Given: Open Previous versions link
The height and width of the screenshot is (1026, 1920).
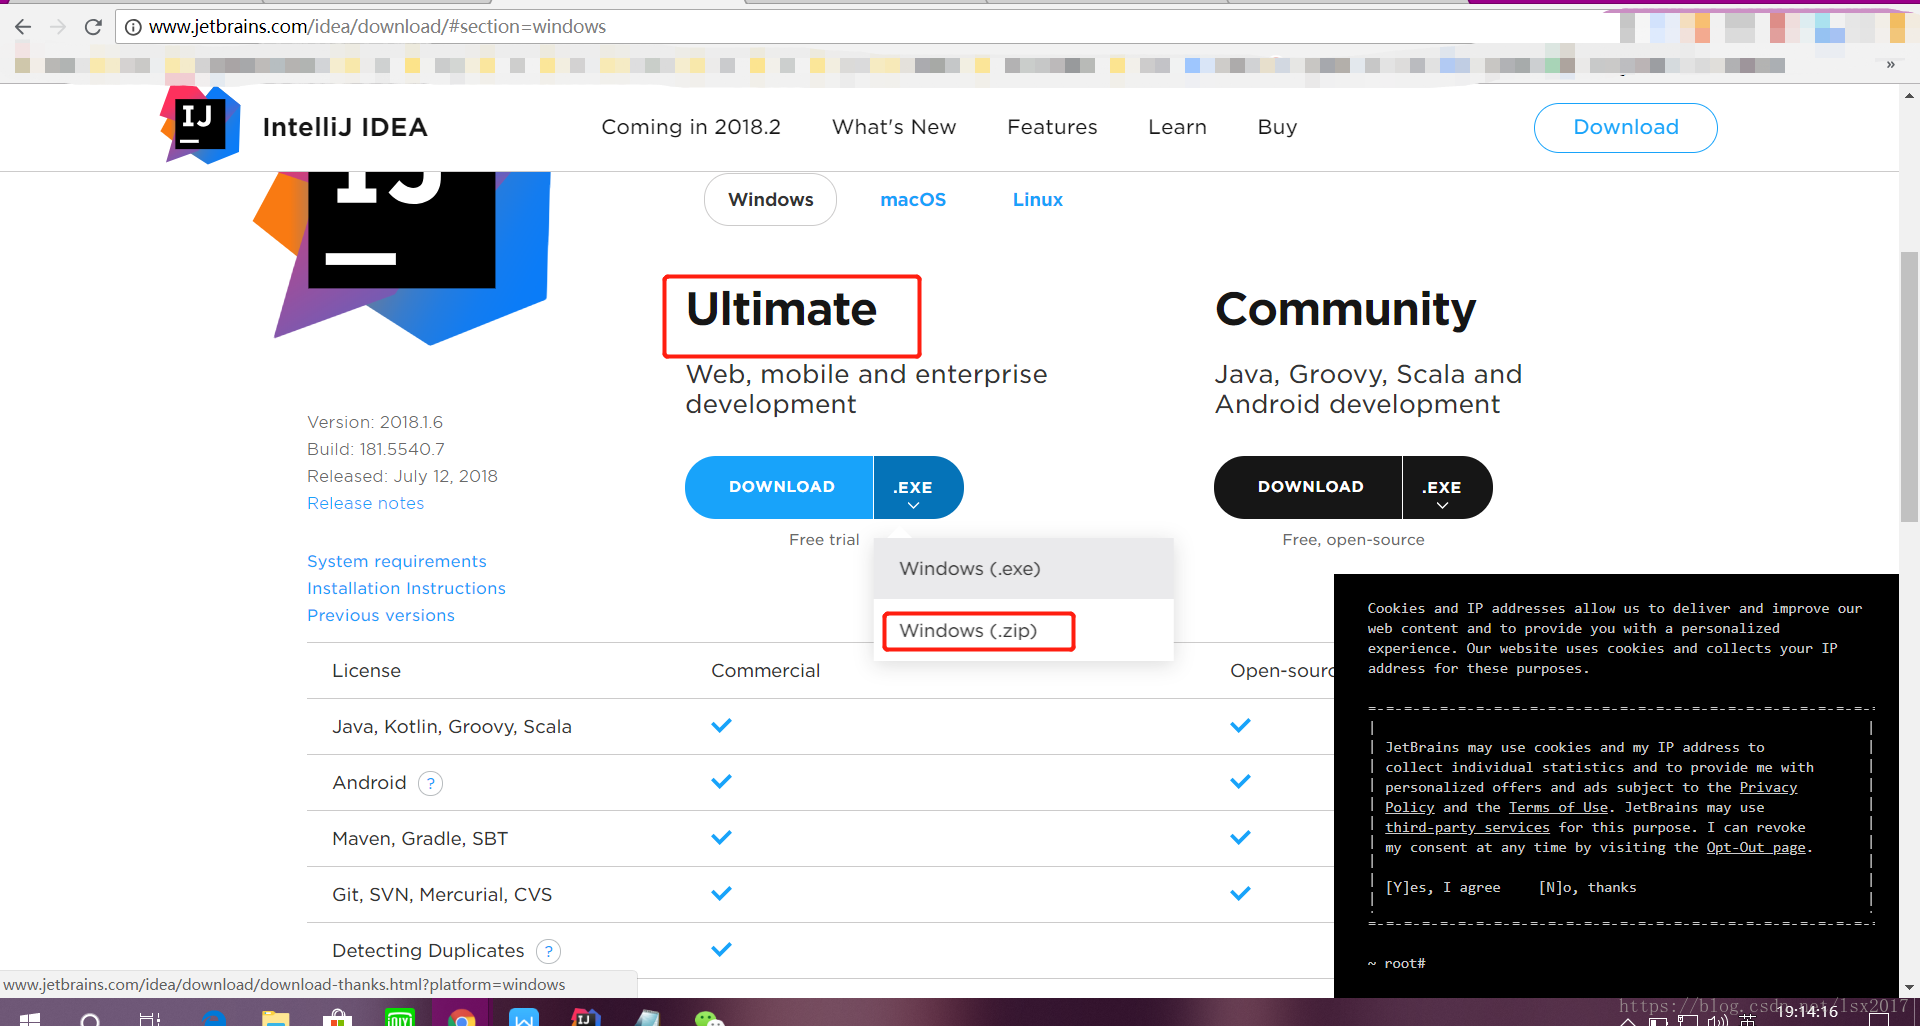Looking at the screenshot, I should (380, 615).
